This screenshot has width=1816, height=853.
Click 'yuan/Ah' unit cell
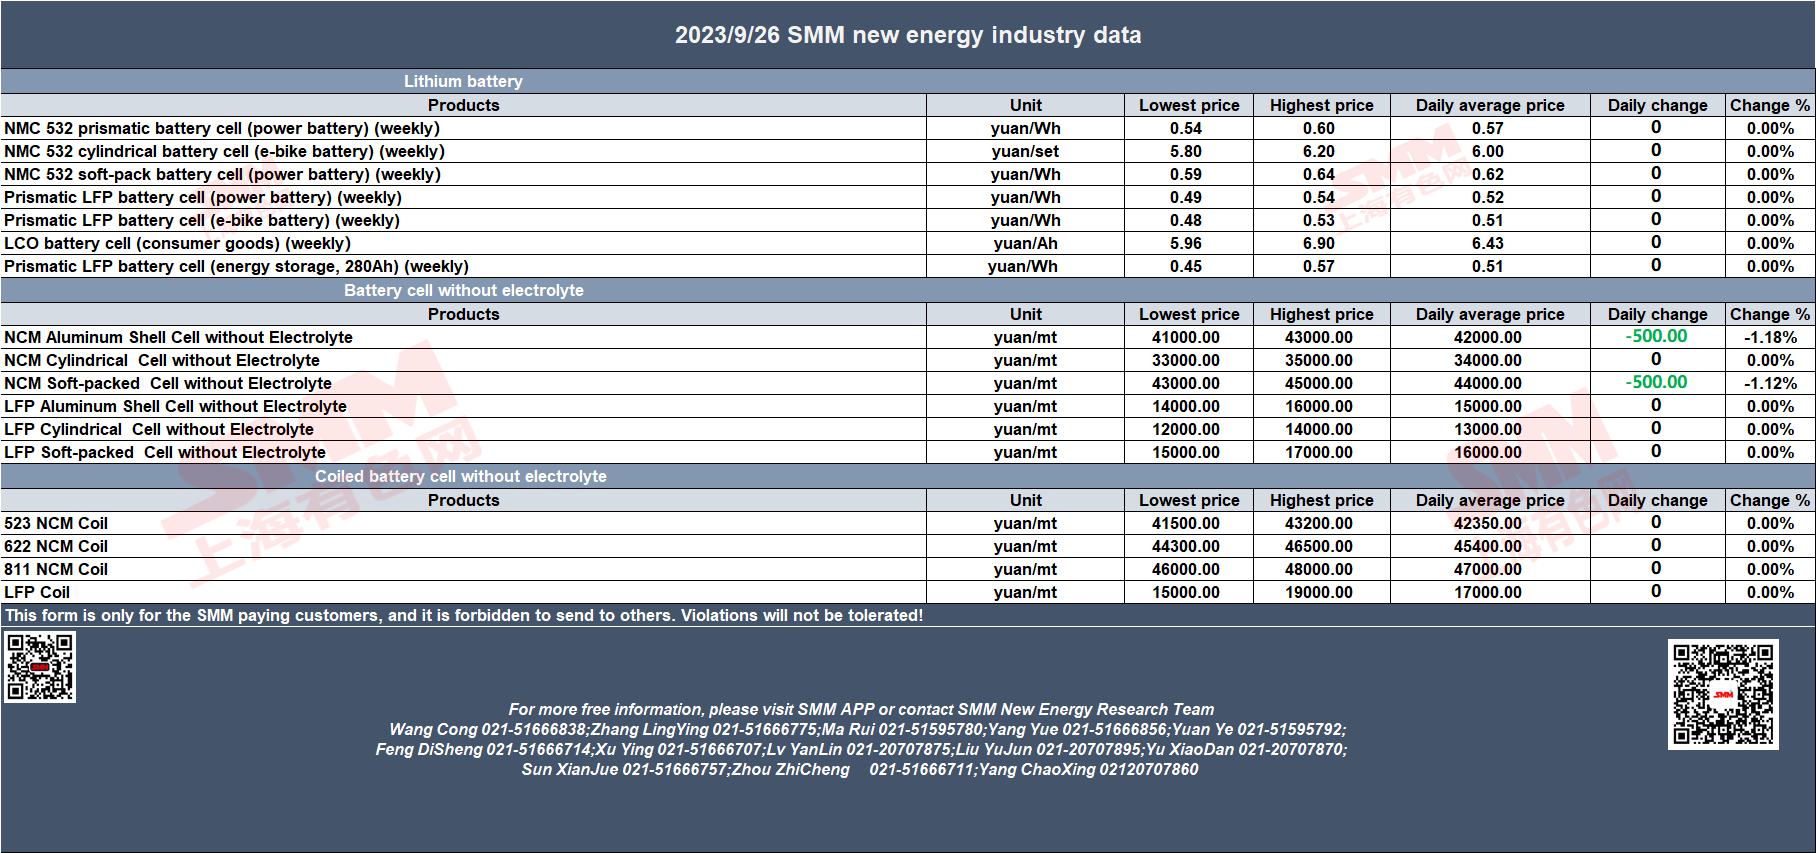1025,243
